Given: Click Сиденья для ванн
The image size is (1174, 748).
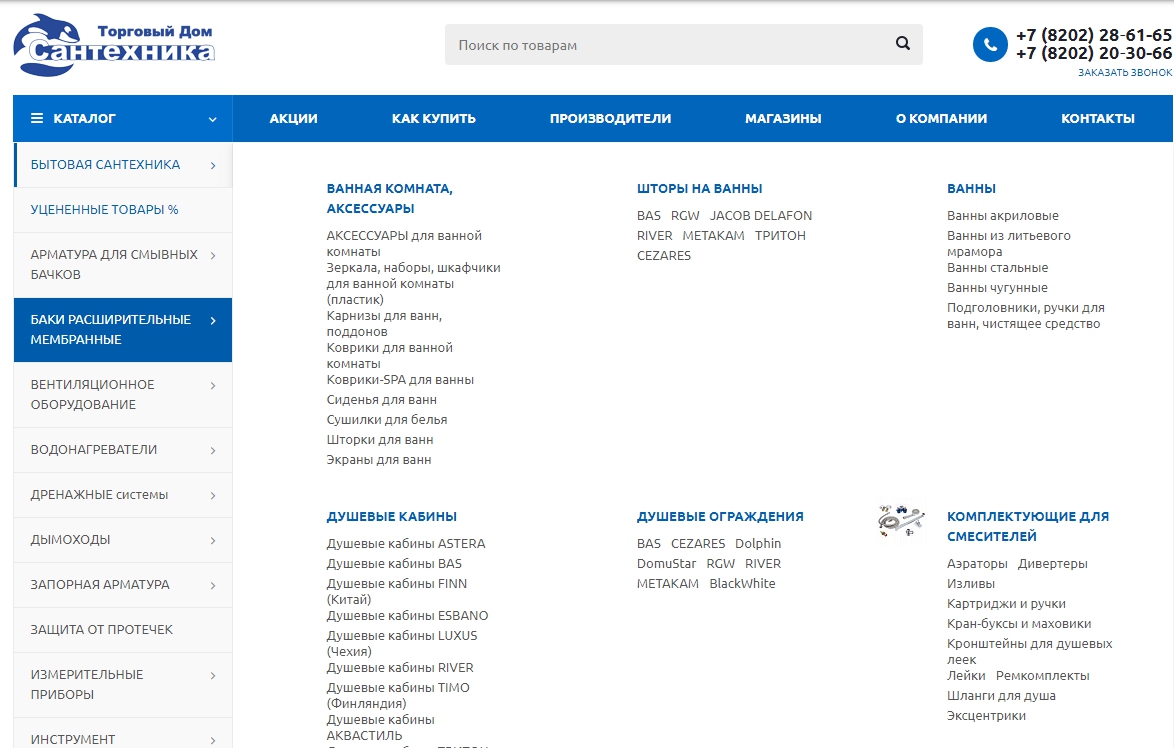Looking at the screenshot, I should 381,400.
